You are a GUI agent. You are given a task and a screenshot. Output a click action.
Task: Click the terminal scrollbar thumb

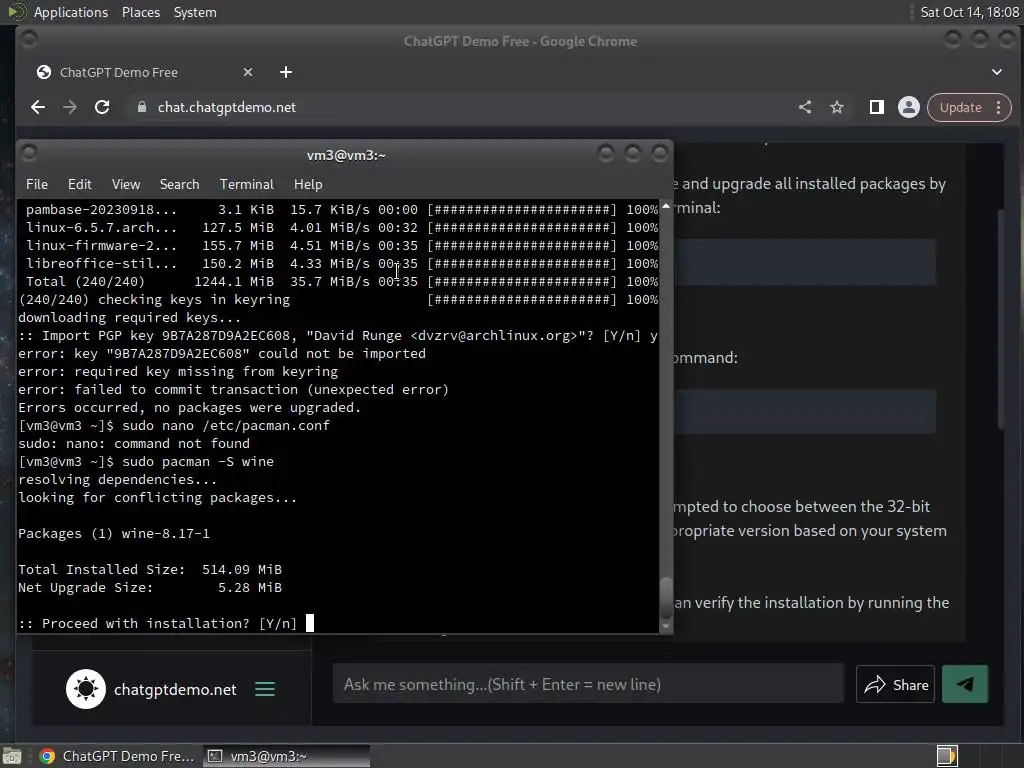pyautogui.click(x=665, y=596)
